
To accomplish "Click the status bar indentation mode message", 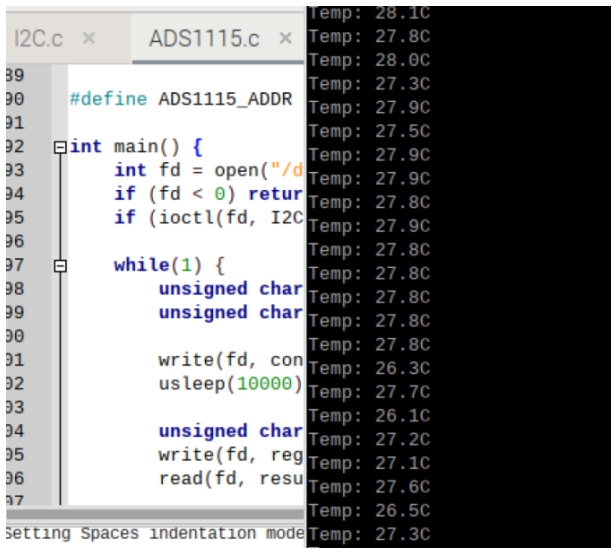I will [x=150, y=533].
